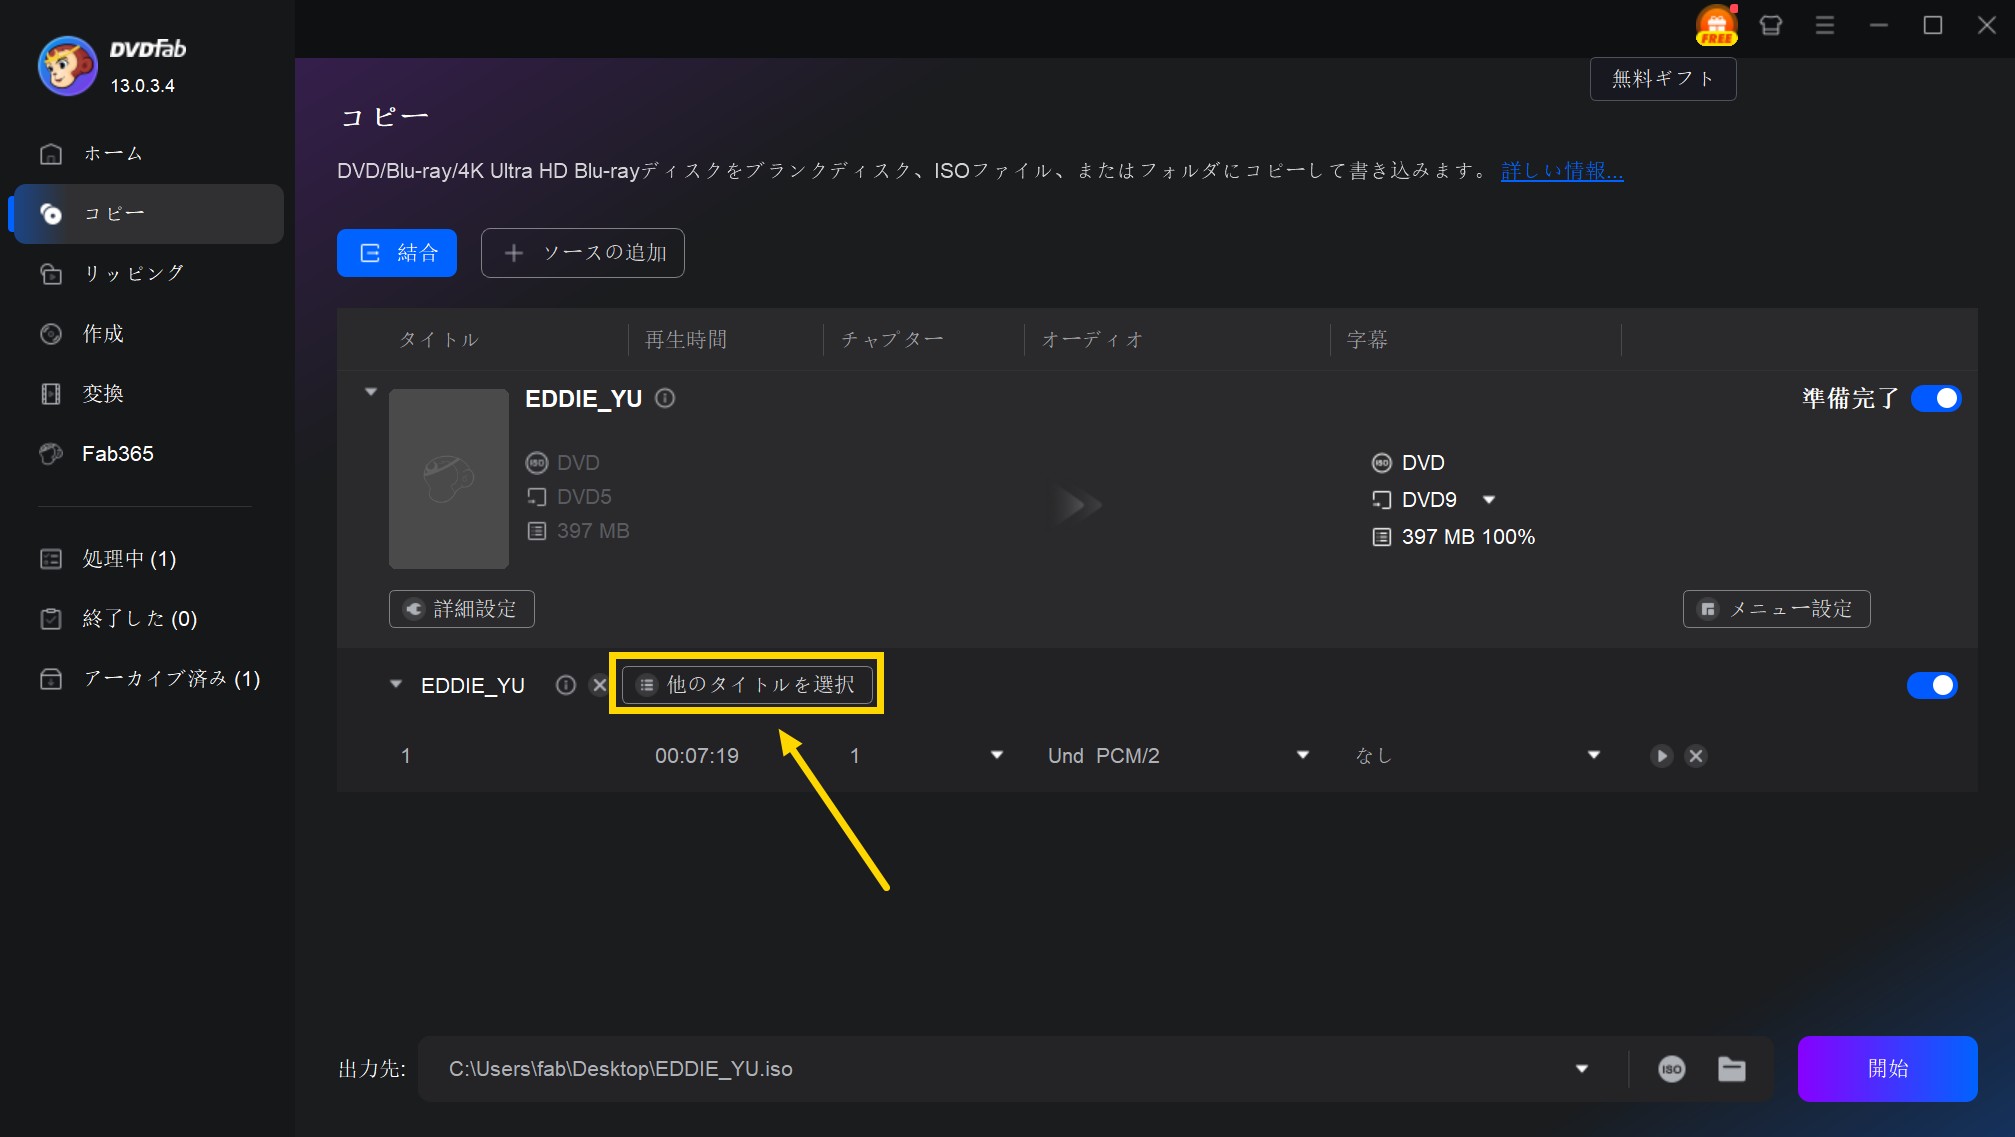Screen dimensions: 2015x1137
Task: Open 詳細設定 advanced settings
Action: 462,609
